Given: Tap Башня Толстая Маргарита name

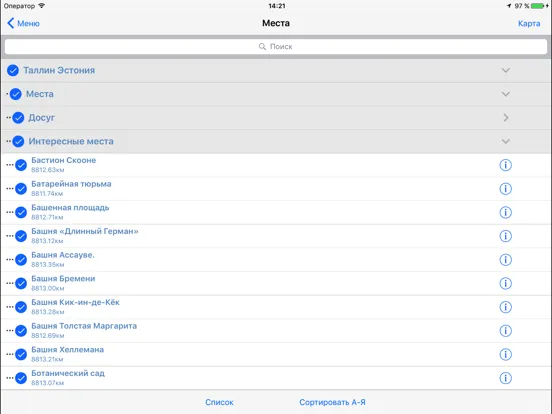Looking at the screenshot, I should pos(84,326).
